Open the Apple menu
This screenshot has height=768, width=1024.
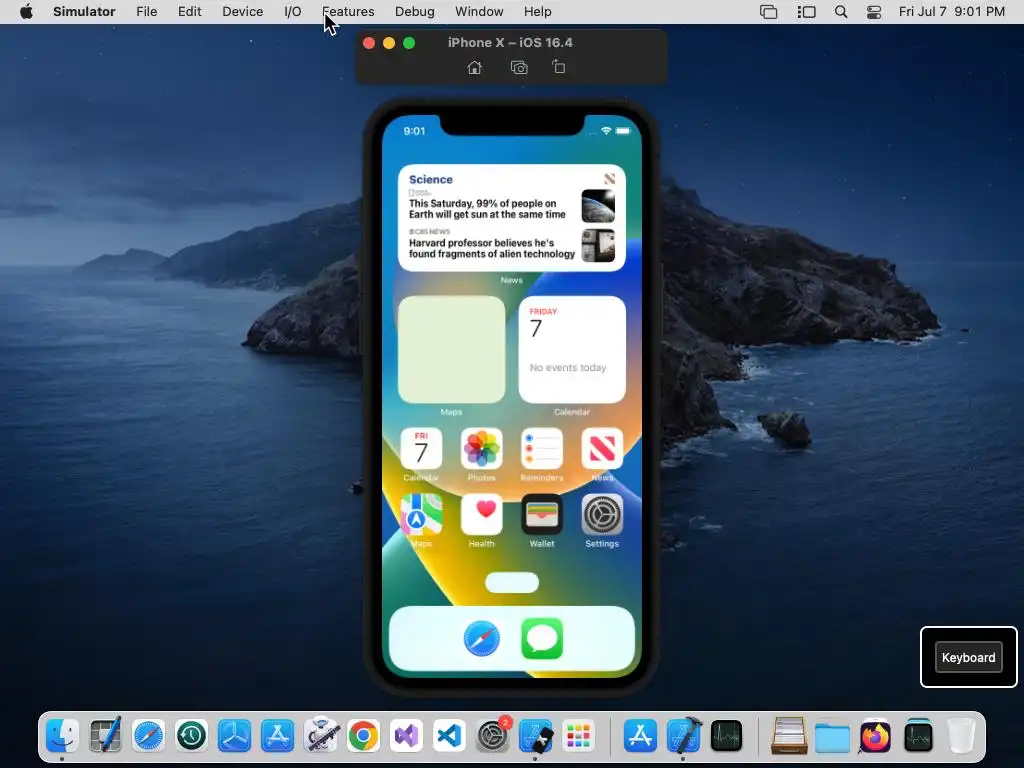pos(26,12)
